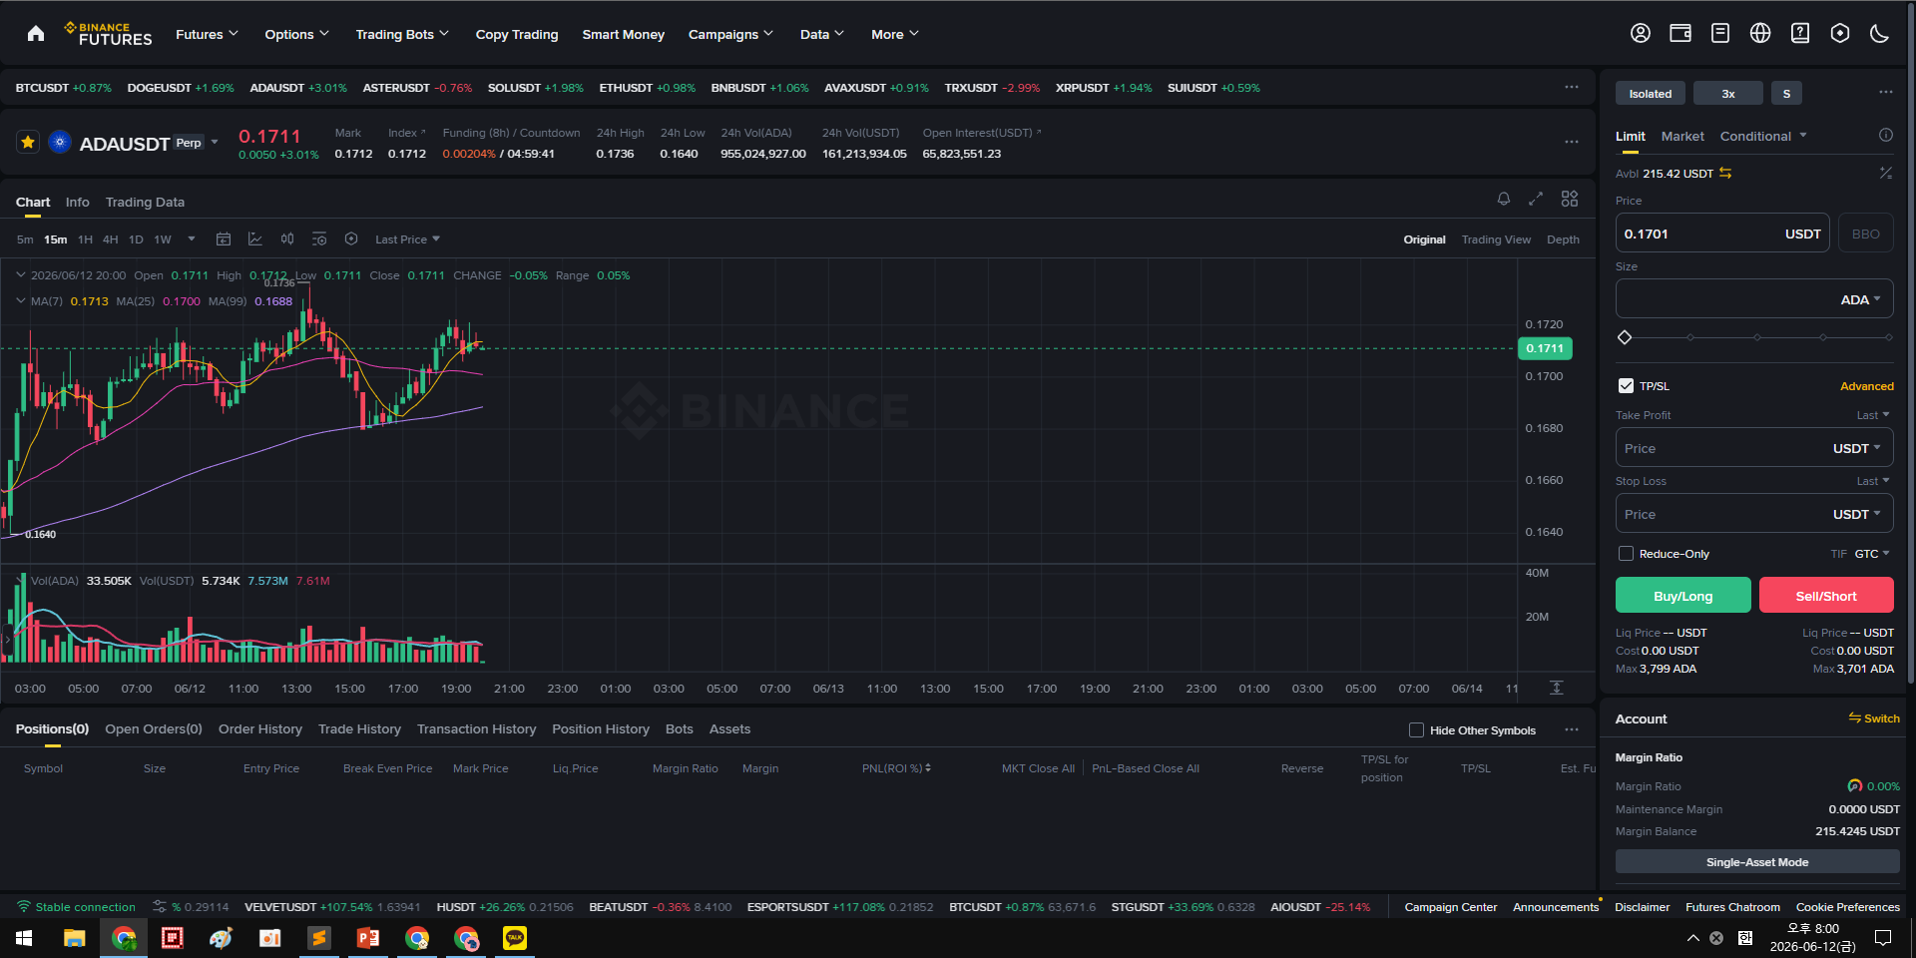Open the TIF GTC dropdown

[x=1871, y=553]
